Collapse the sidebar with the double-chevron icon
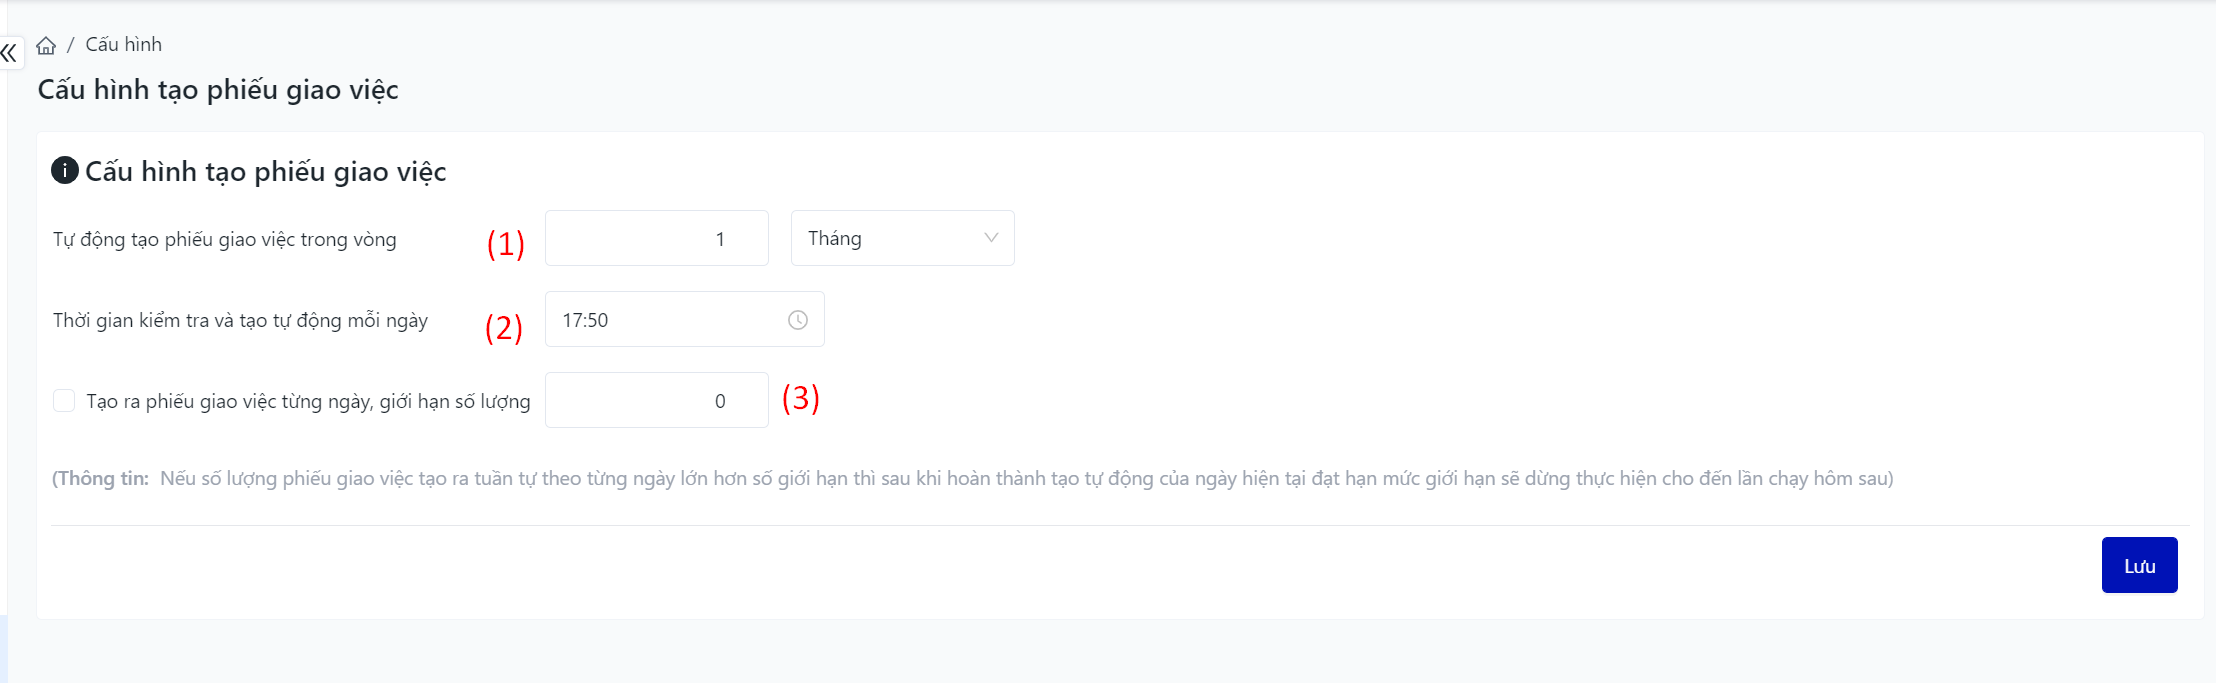This screenshot has width=2216, height=683. tap(9, 53)
